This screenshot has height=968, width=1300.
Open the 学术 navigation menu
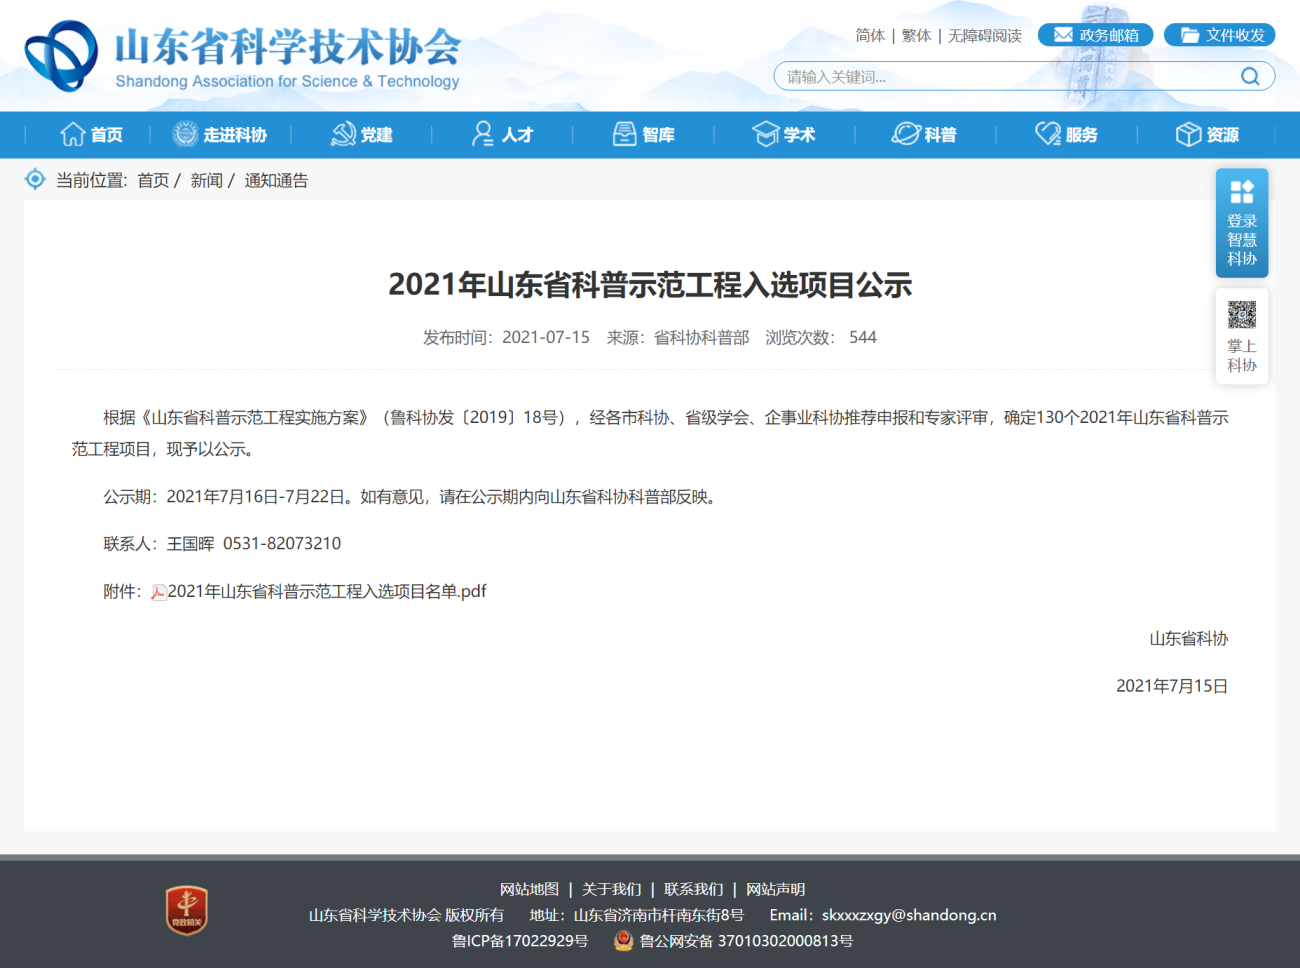click(x=785, y=134)
